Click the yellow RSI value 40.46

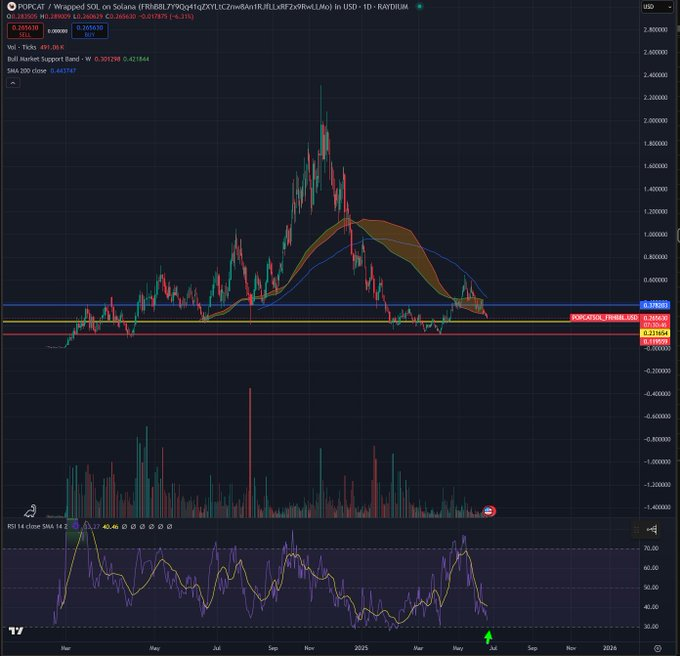tap(110, 526)
